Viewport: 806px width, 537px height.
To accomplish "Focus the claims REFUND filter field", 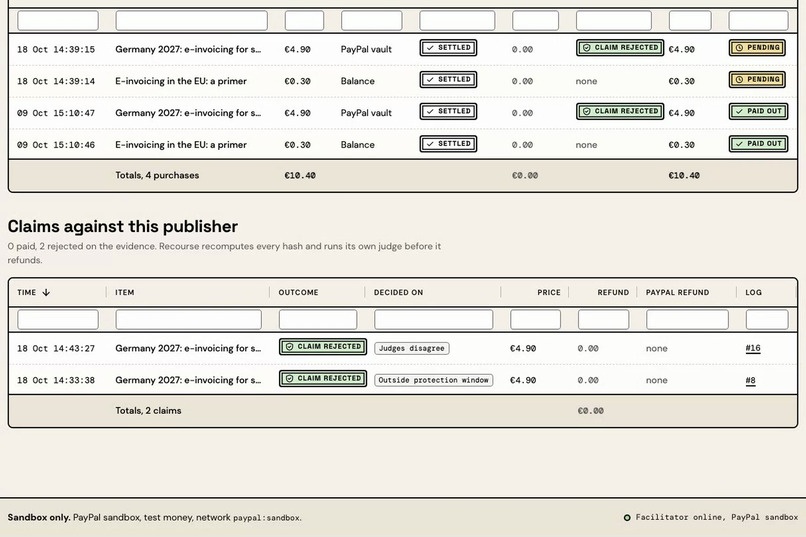I will [x=603, y=320].
